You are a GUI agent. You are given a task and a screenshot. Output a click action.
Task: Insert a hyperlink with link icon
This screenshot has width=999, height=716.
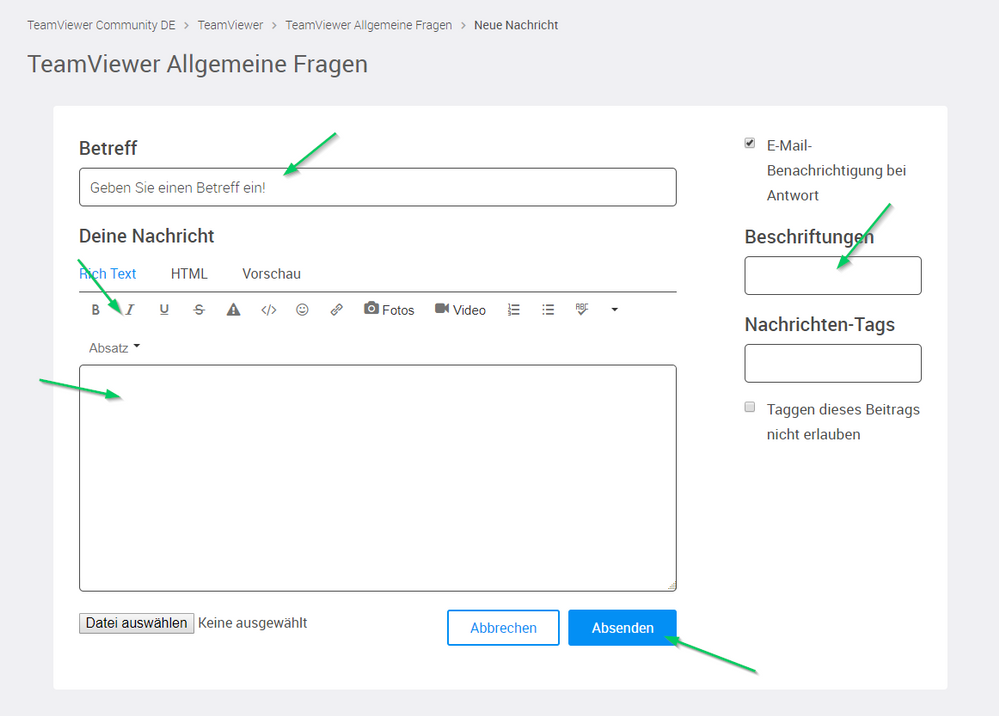[336, 310]
